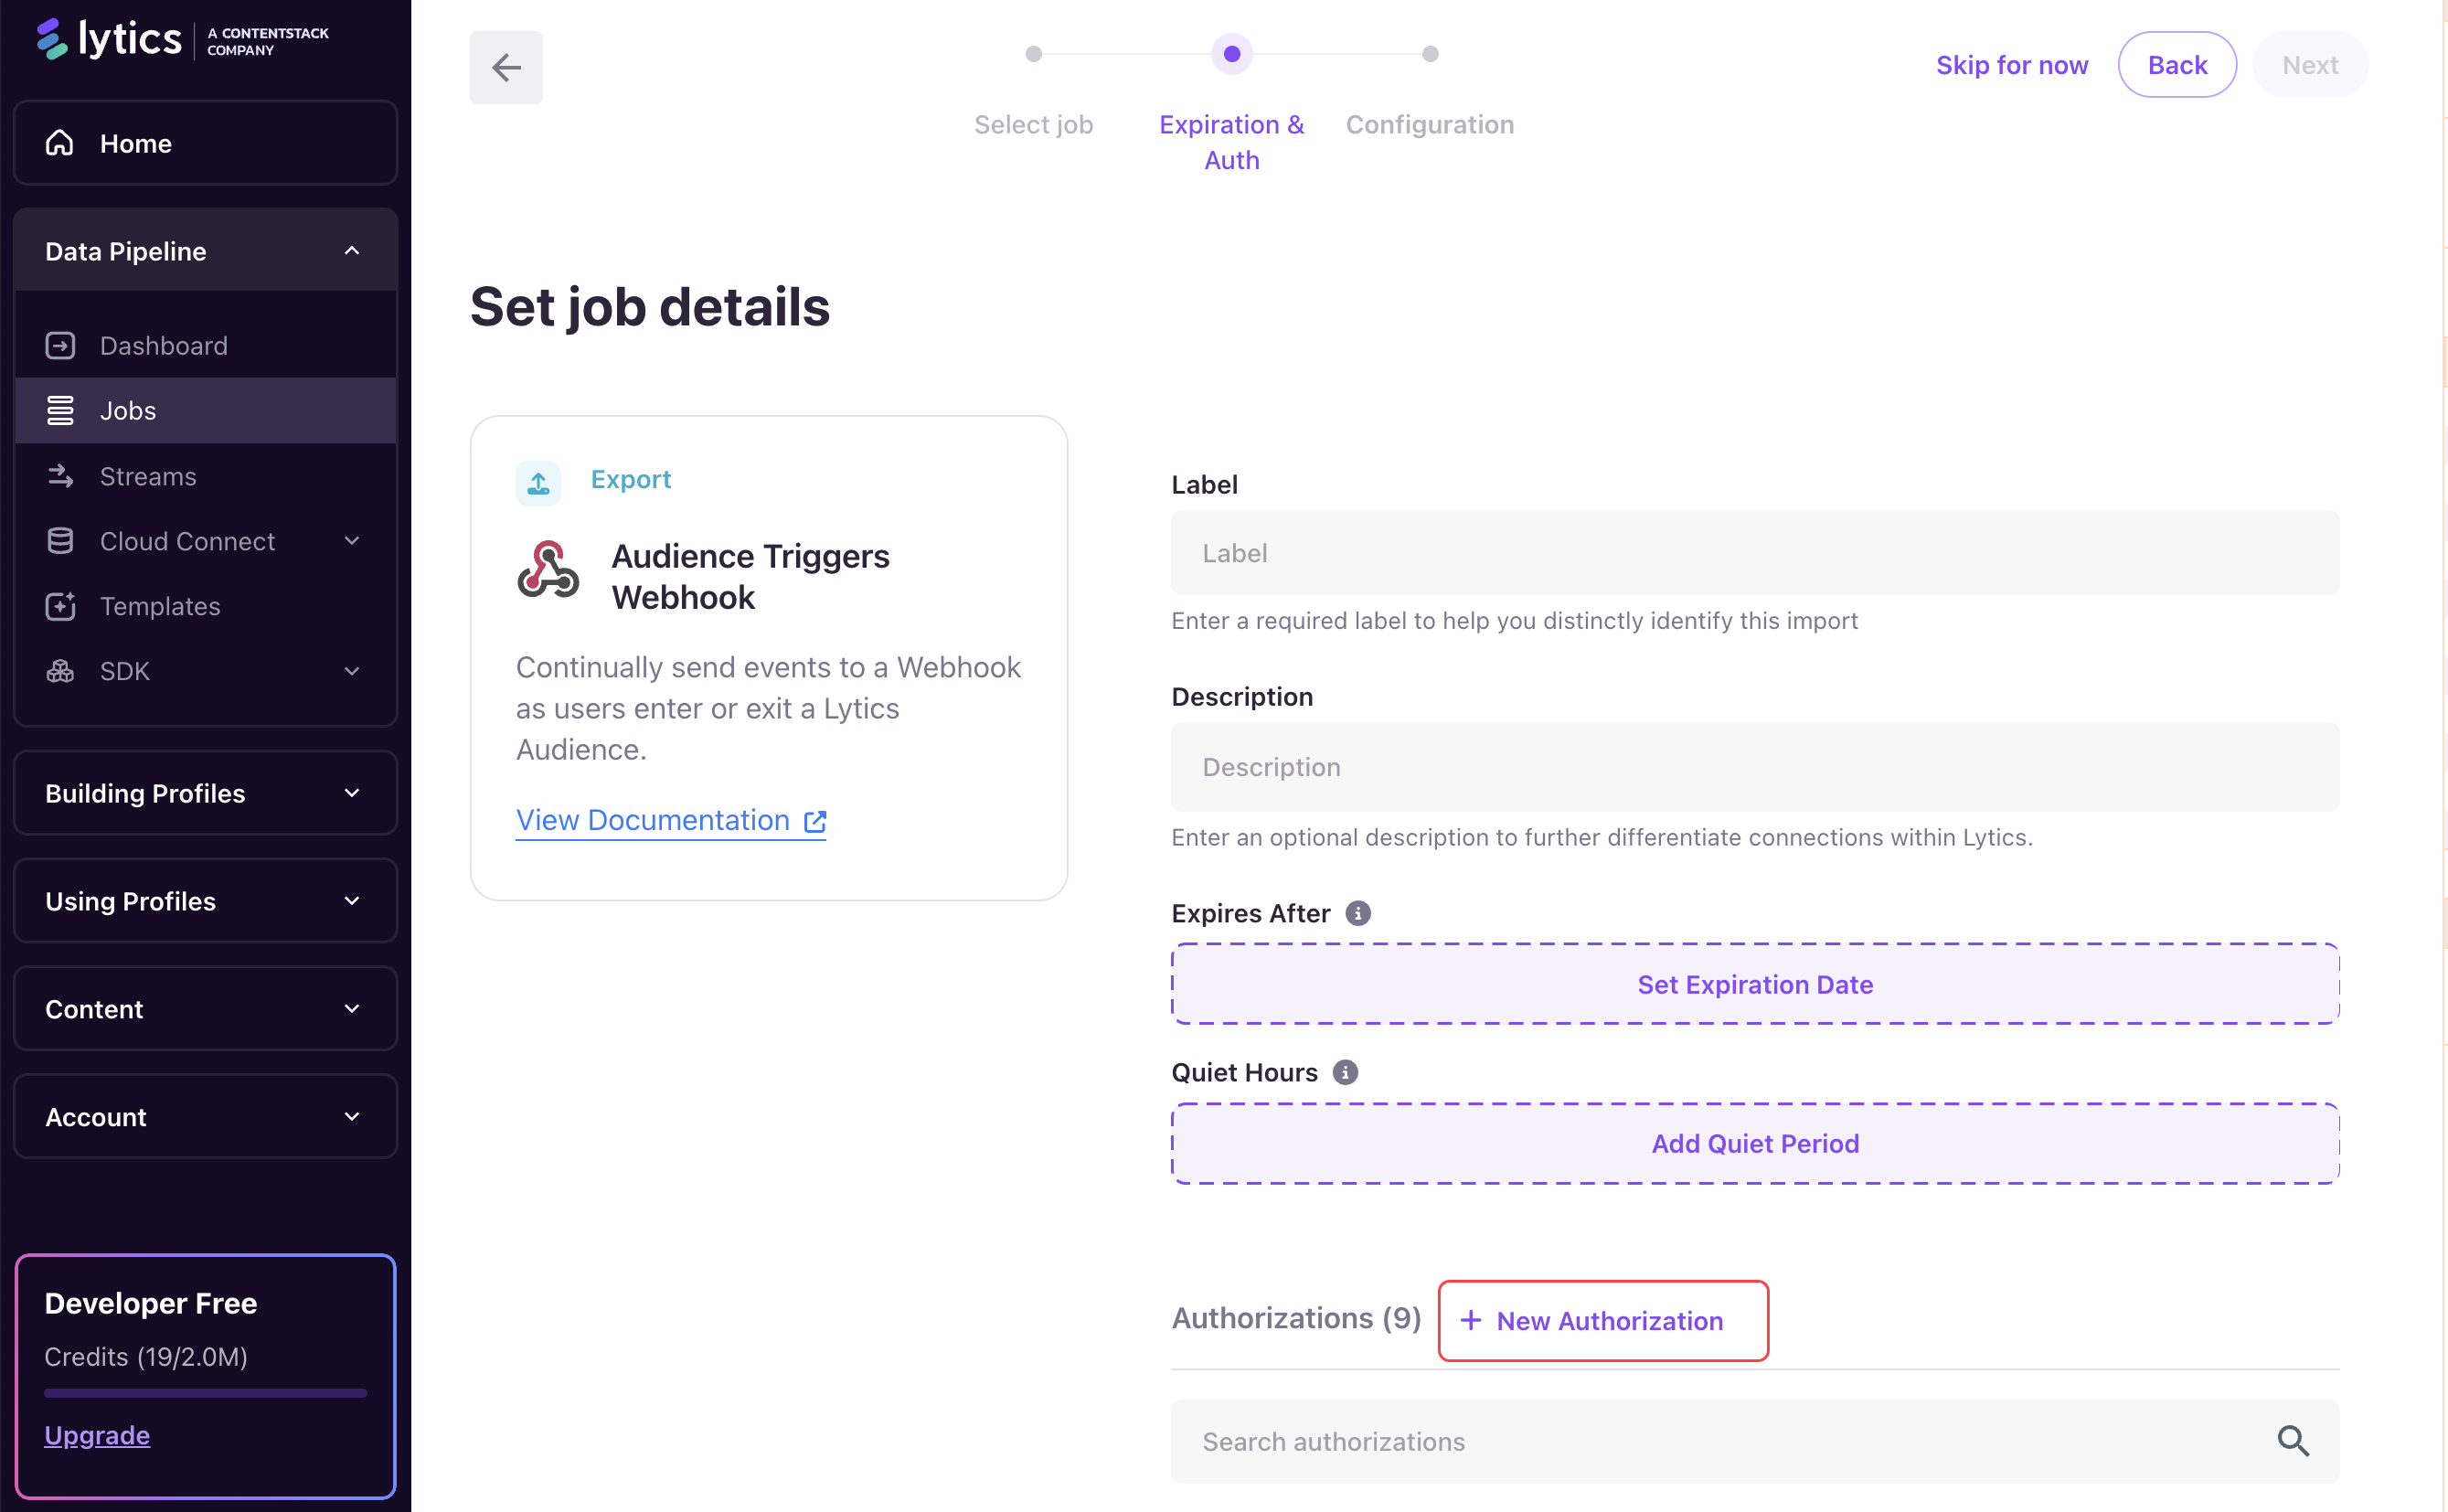This screenshot has width=2448, height=1512.
Task: Click the Quiet Hours info icon
Action: pos(1345,1072)
